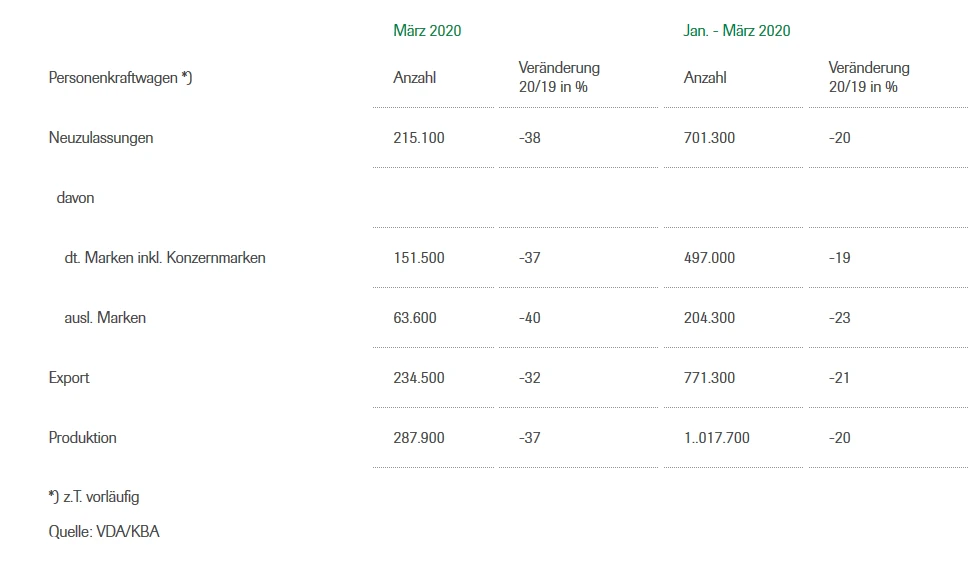Click the "Neuzulassungen" row label
This screenshot has height=579, width=975.
pyautogui.click(x=101, y=138)
